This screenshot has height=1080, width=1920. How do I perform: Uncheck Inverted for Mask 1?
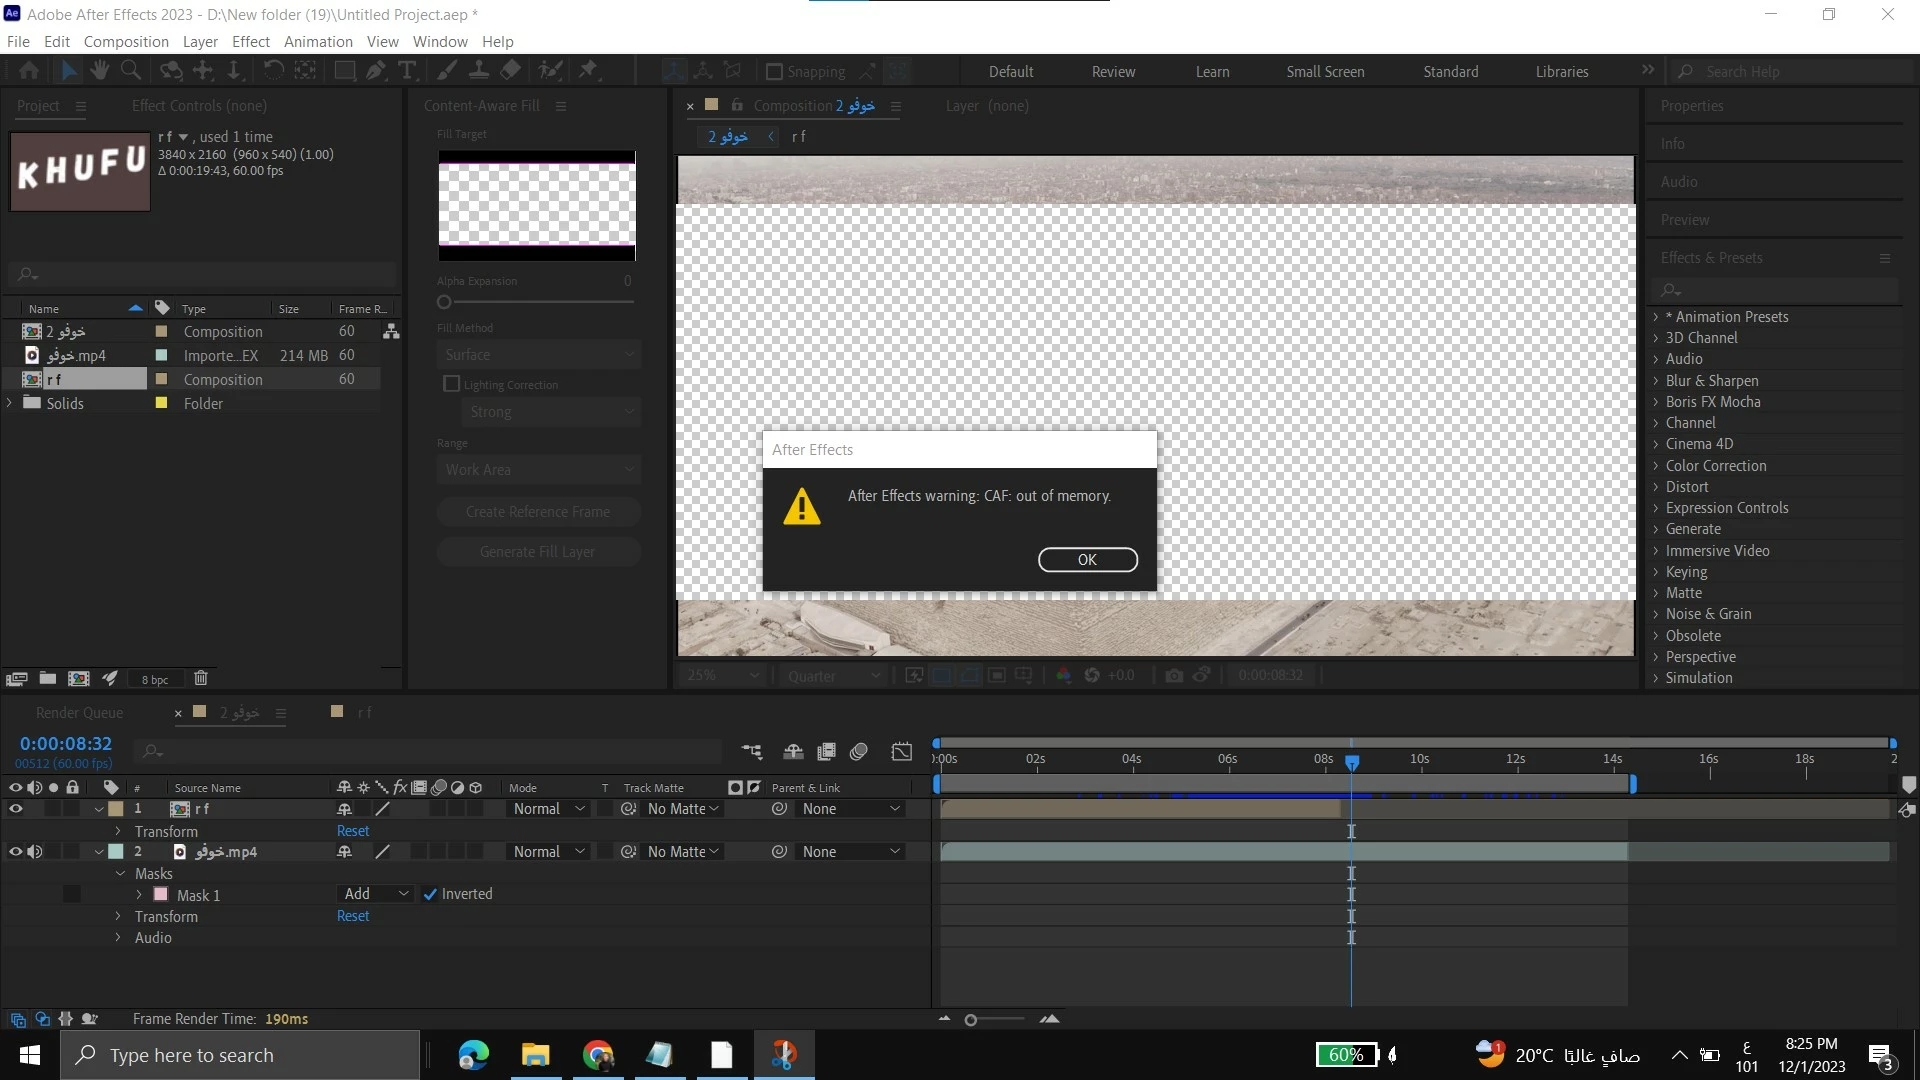[430, 894]
